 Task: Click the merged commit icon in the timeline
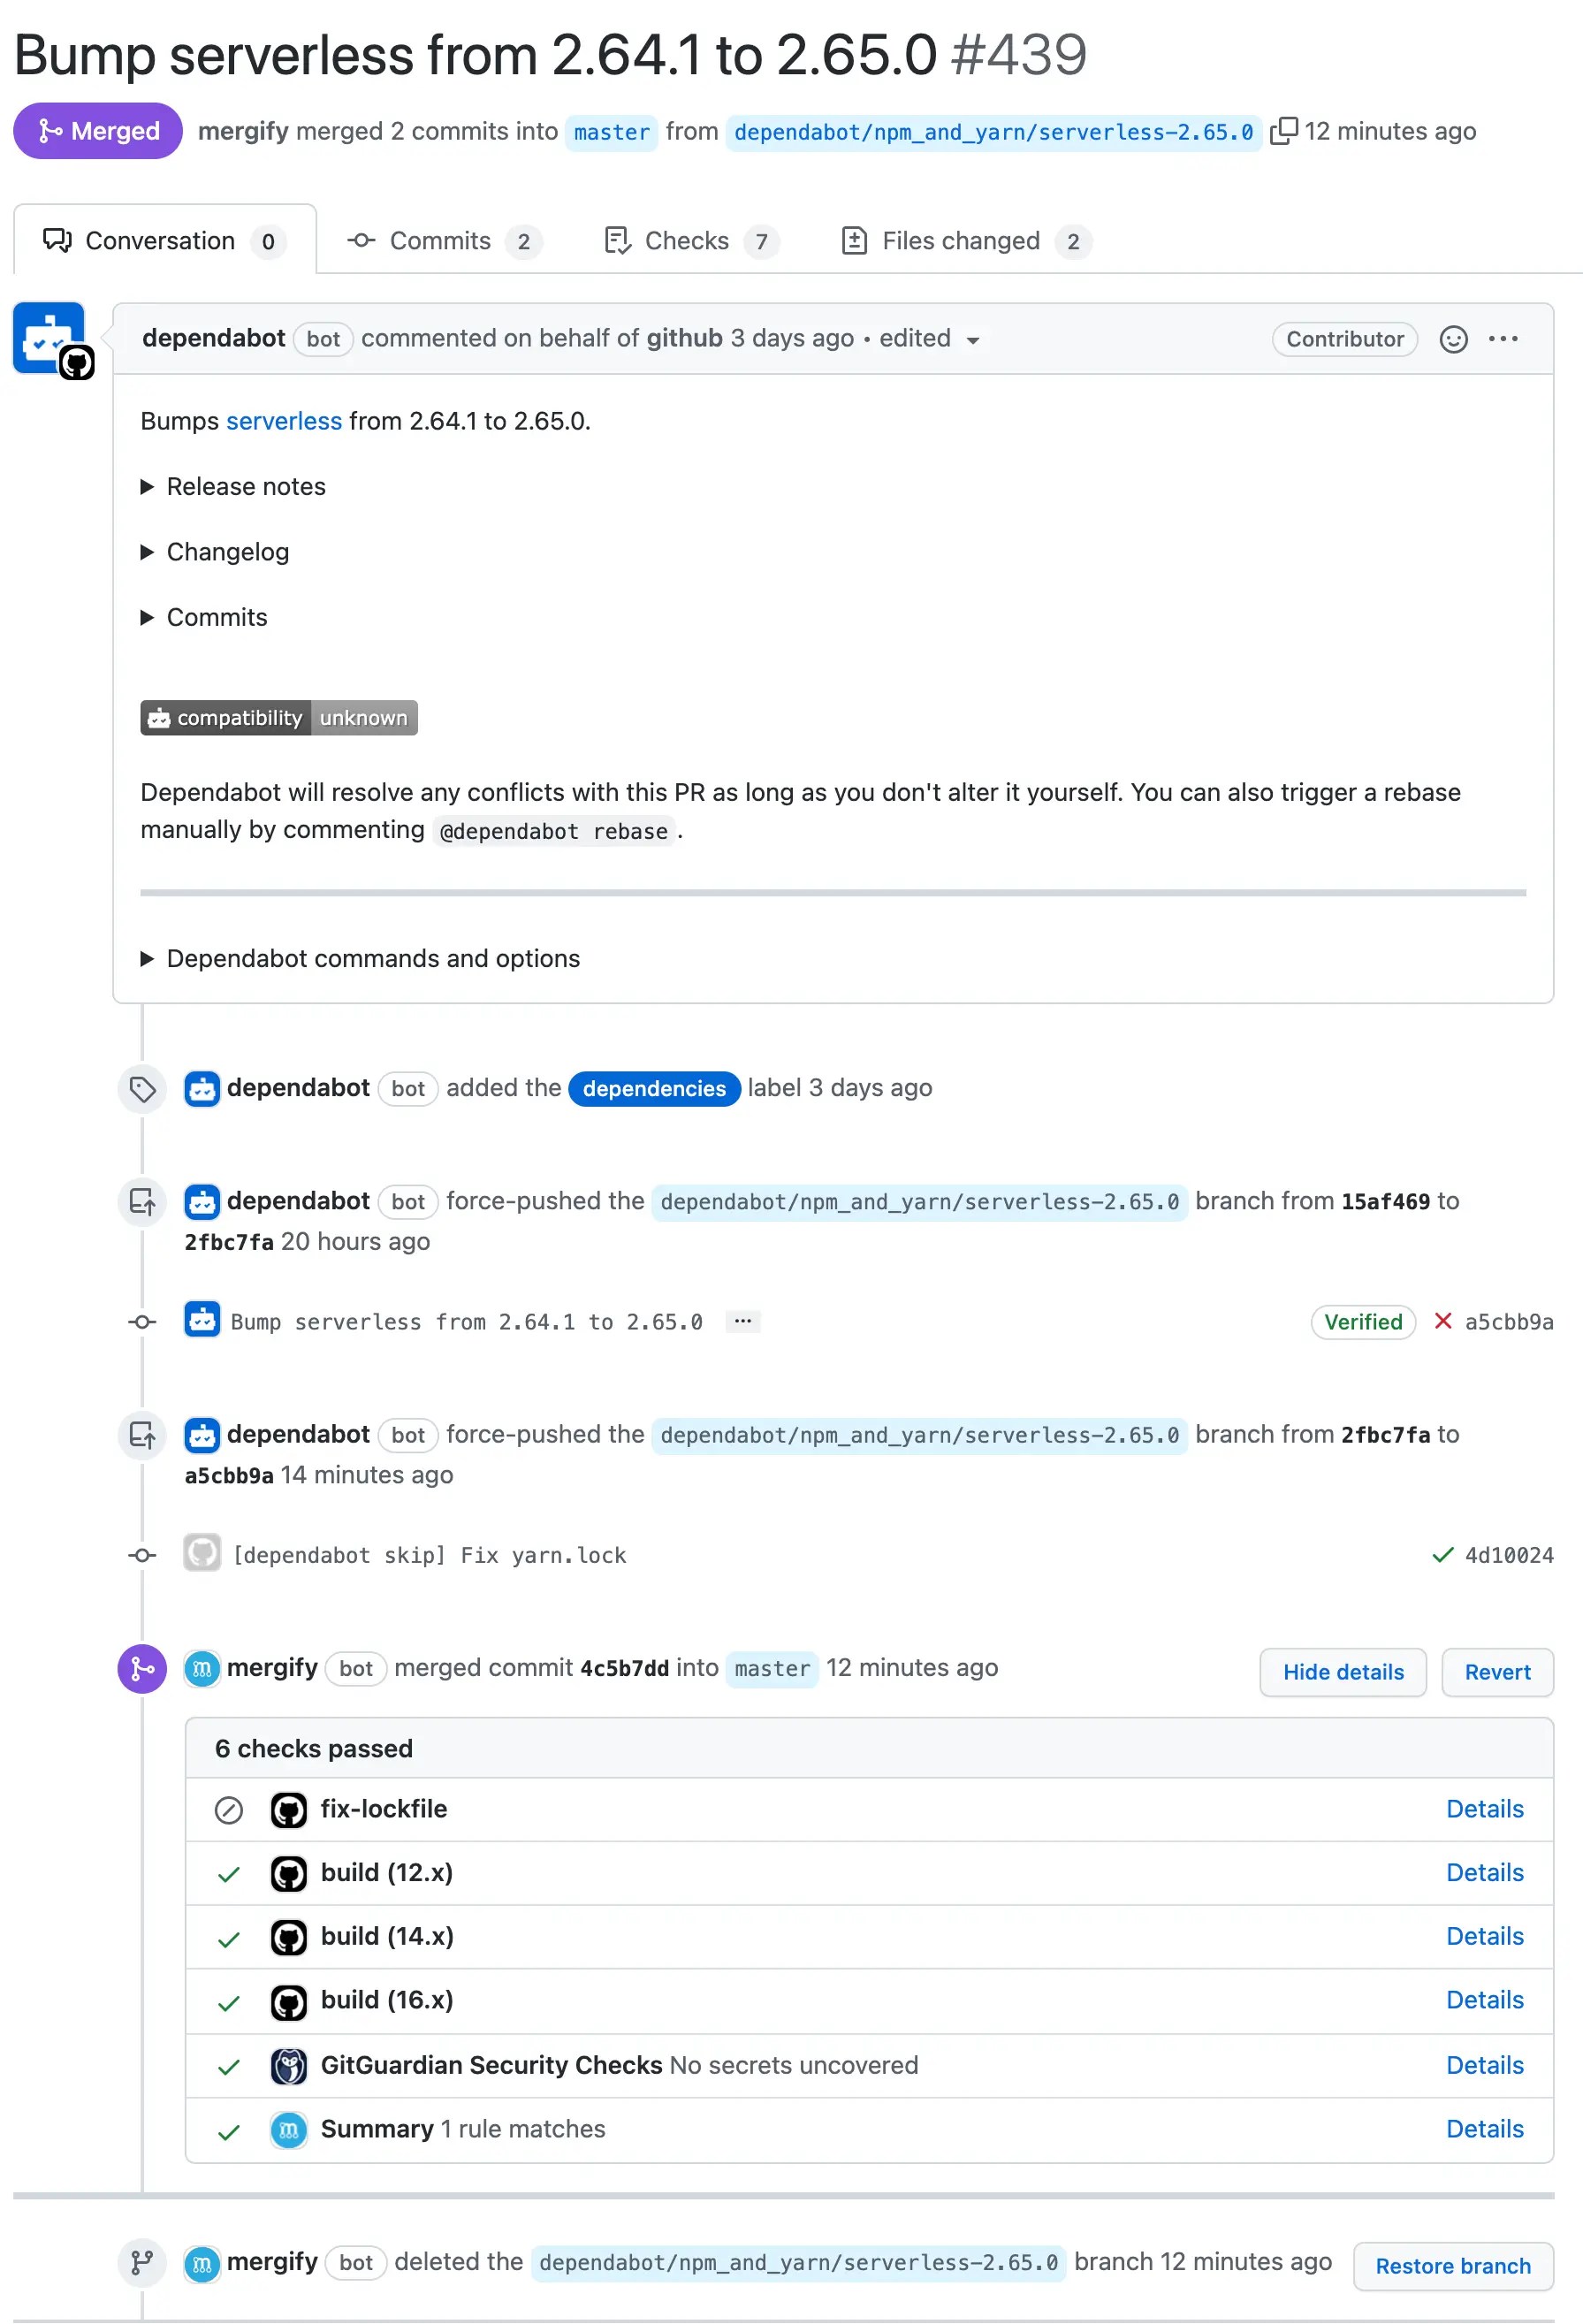click(141, 1668)
